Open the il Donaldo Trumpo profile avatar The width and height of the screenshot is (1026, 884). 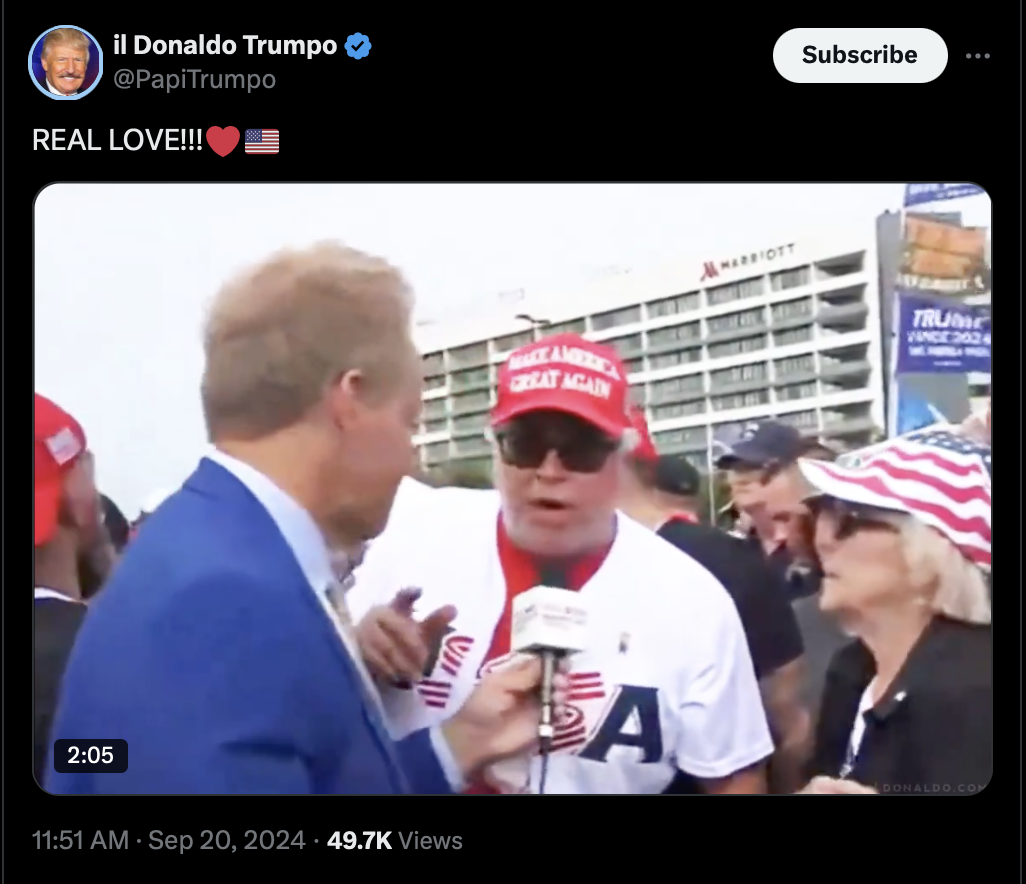click(65, 63)
